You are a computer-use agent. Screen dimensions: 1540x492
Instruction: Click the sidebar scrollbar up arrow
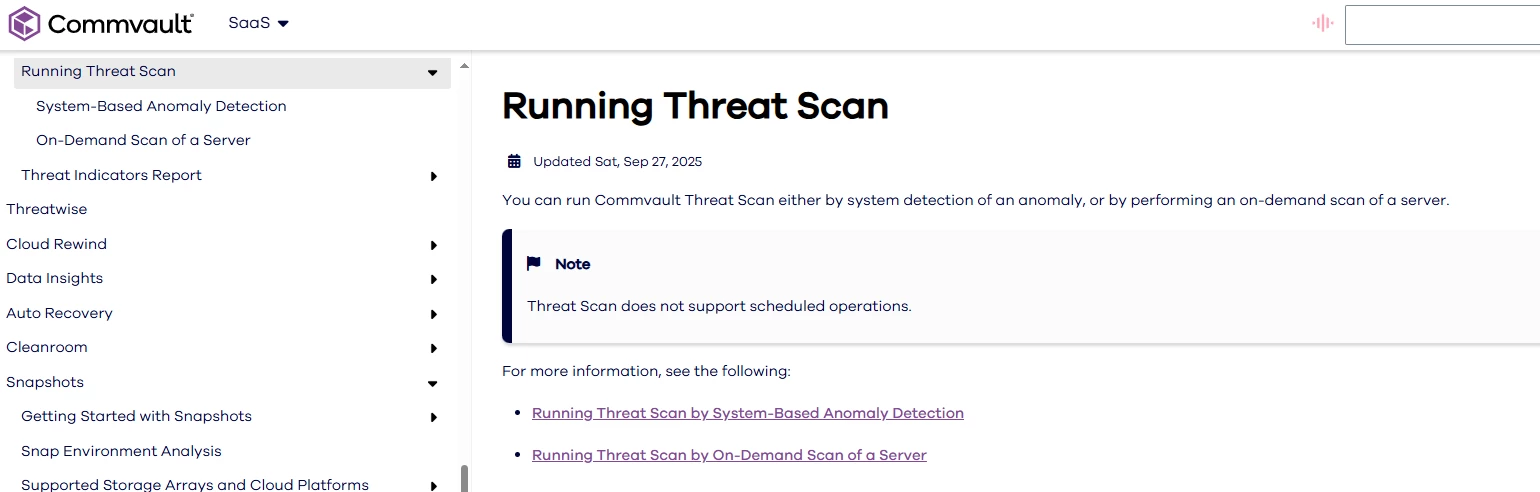[x=463, y=66]
